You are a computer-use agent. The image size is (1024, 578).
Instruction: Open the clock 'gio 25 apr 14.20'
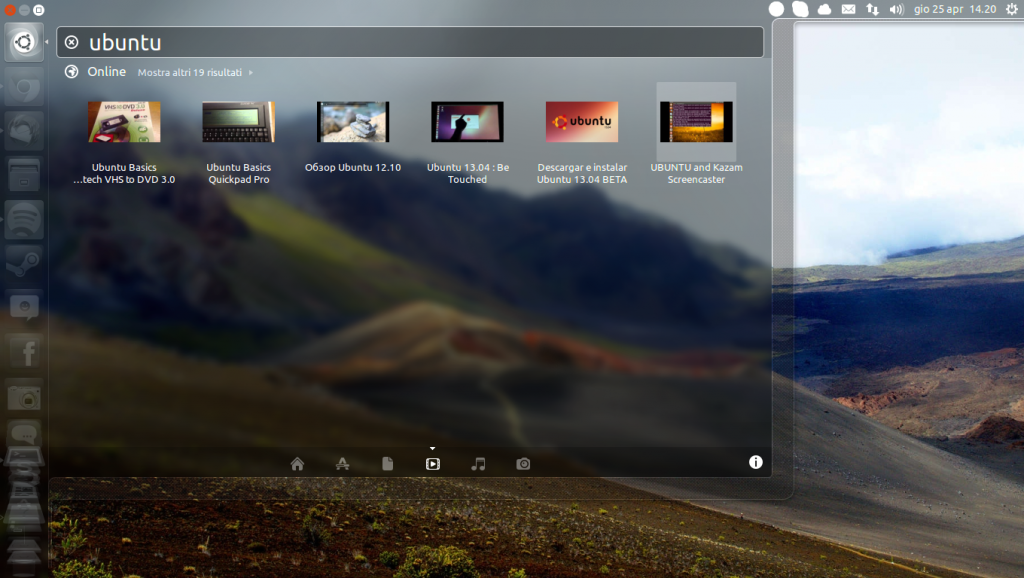pyautogui.click(x=955, y=9)
